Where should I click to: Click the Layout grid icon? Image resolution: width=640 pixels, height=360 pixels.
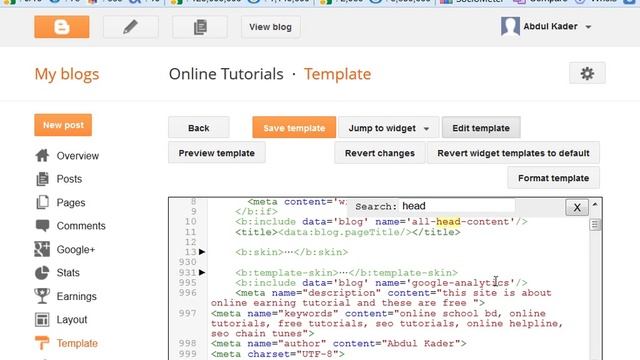tap(42, 320)
